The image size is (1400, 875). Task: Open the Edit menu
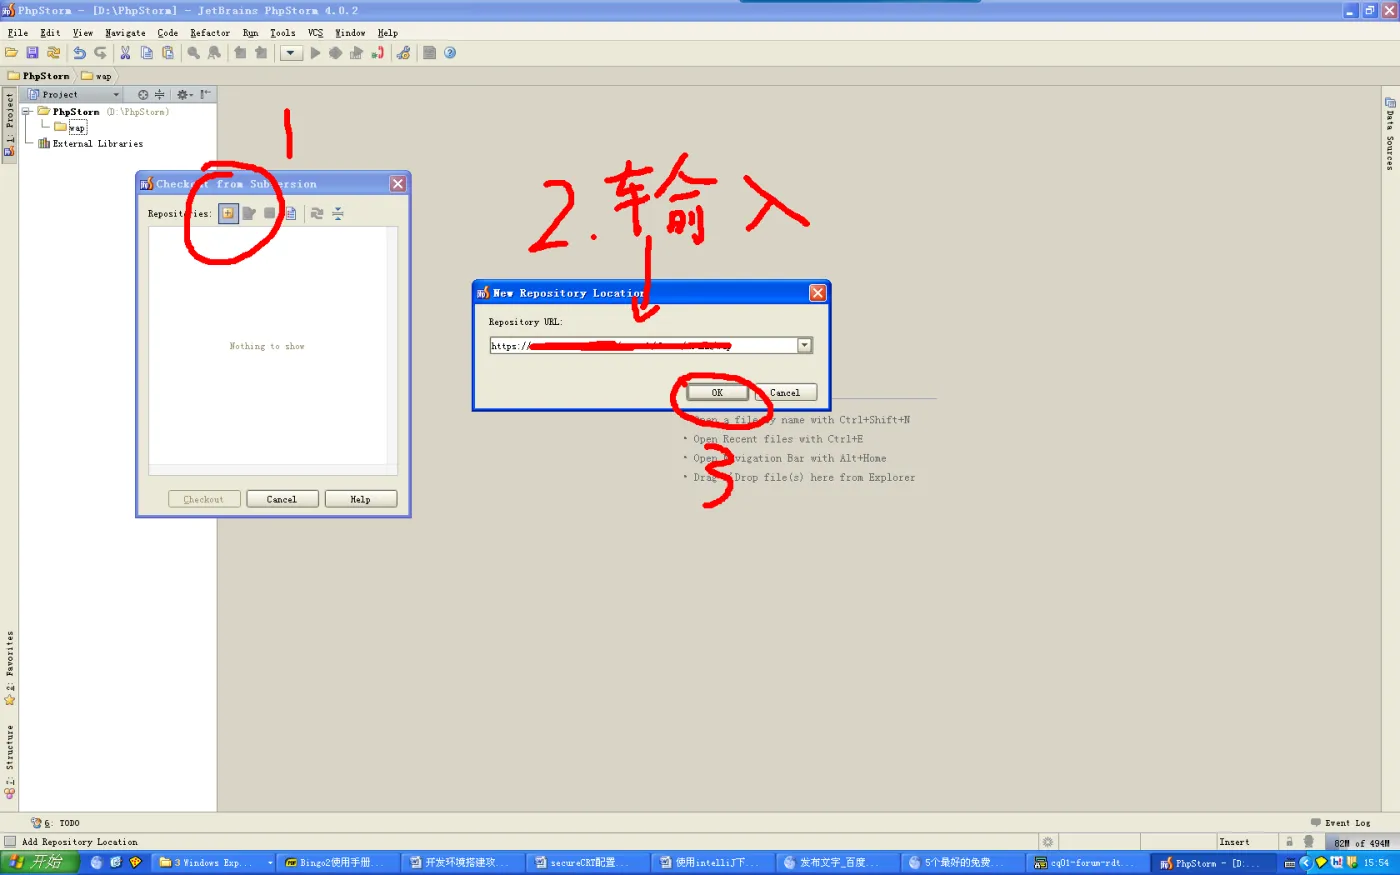[50, 33]
